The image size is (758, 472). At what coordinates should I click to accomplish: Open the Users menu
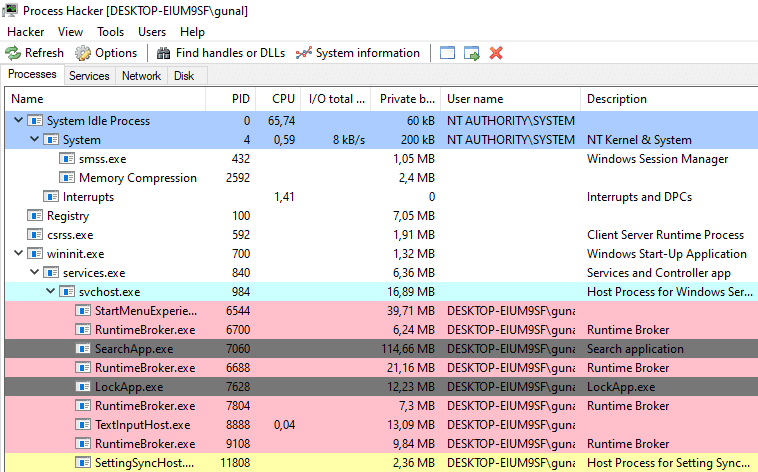click(x=152, y=32)
